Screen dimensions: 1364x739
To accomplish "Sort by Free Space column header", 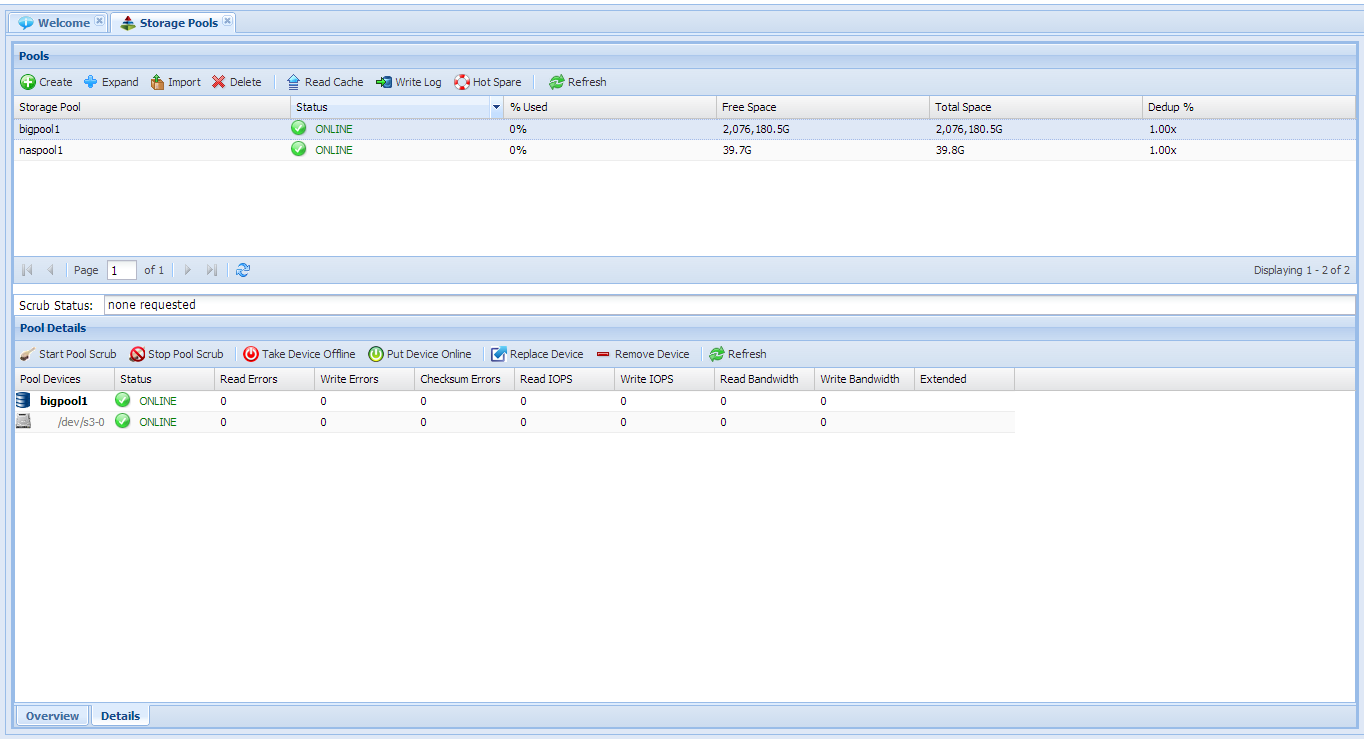I will [x=823, y=107].
